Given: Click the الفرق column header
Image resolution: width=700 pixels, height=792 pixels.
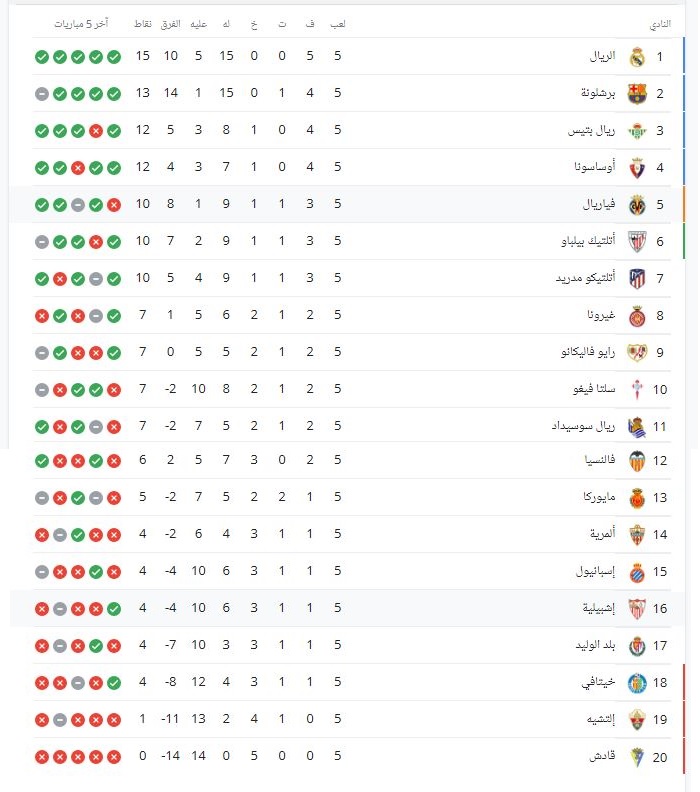Looking at the screenshot, I should coord(171,23).
